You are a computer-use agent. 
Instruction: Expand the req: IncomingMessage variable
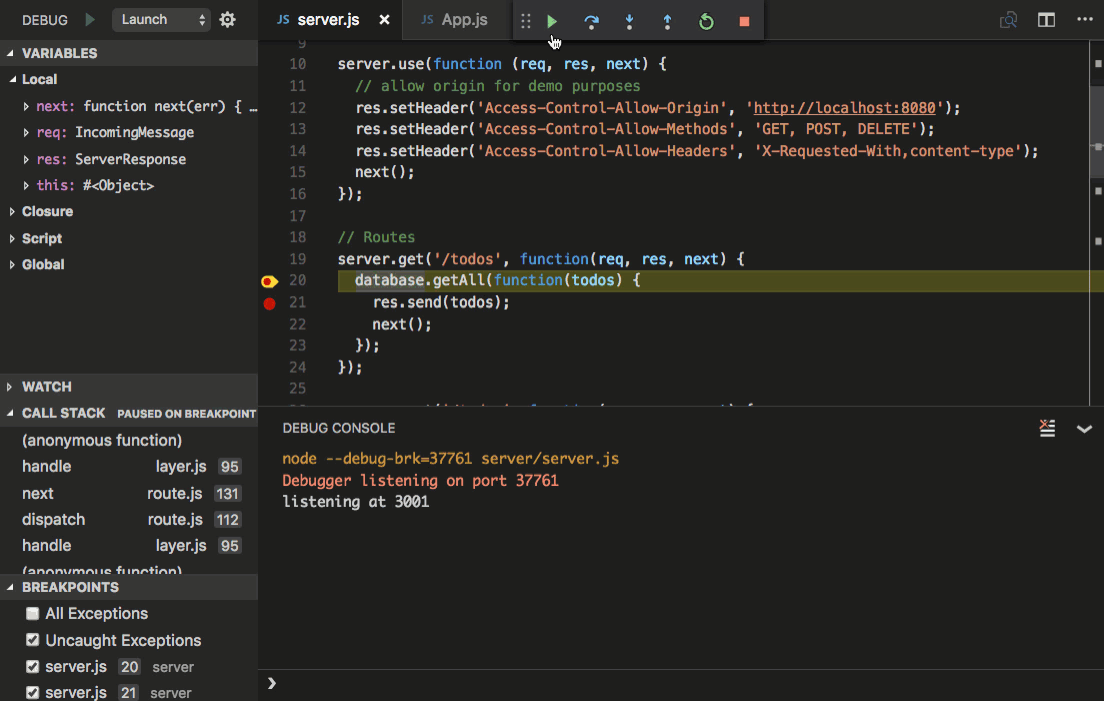pyautogui.click(x=24, y=132)
